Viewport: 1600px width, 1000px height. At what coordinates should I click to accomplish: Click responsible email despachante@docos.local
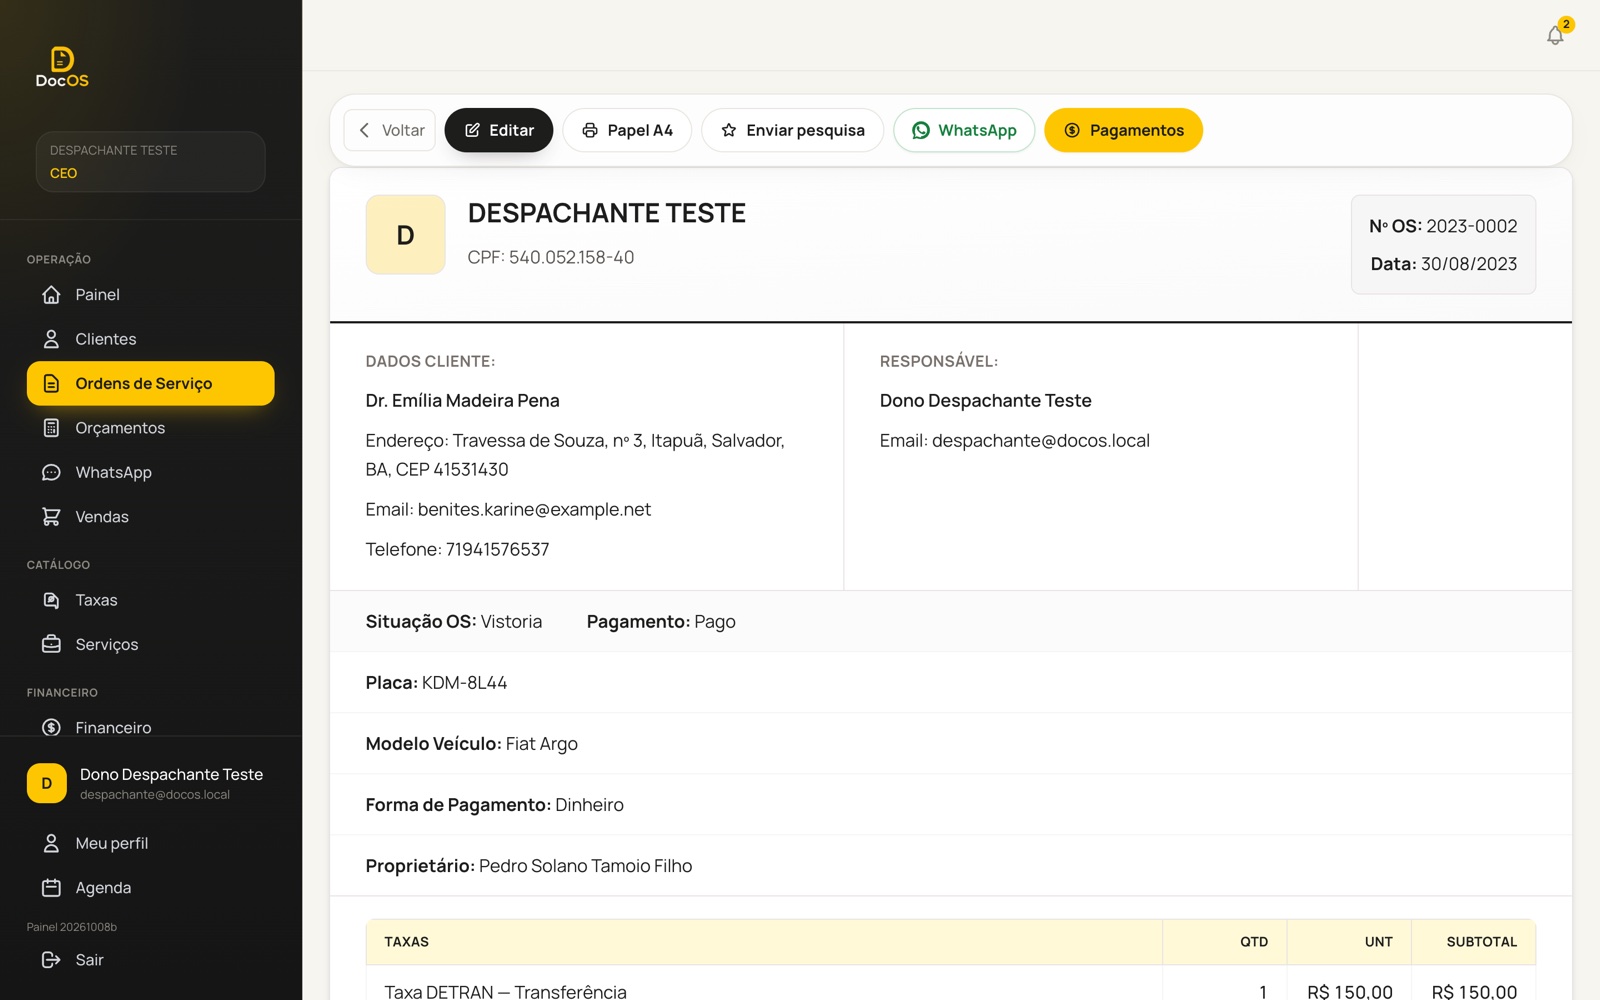[1041, 441]
